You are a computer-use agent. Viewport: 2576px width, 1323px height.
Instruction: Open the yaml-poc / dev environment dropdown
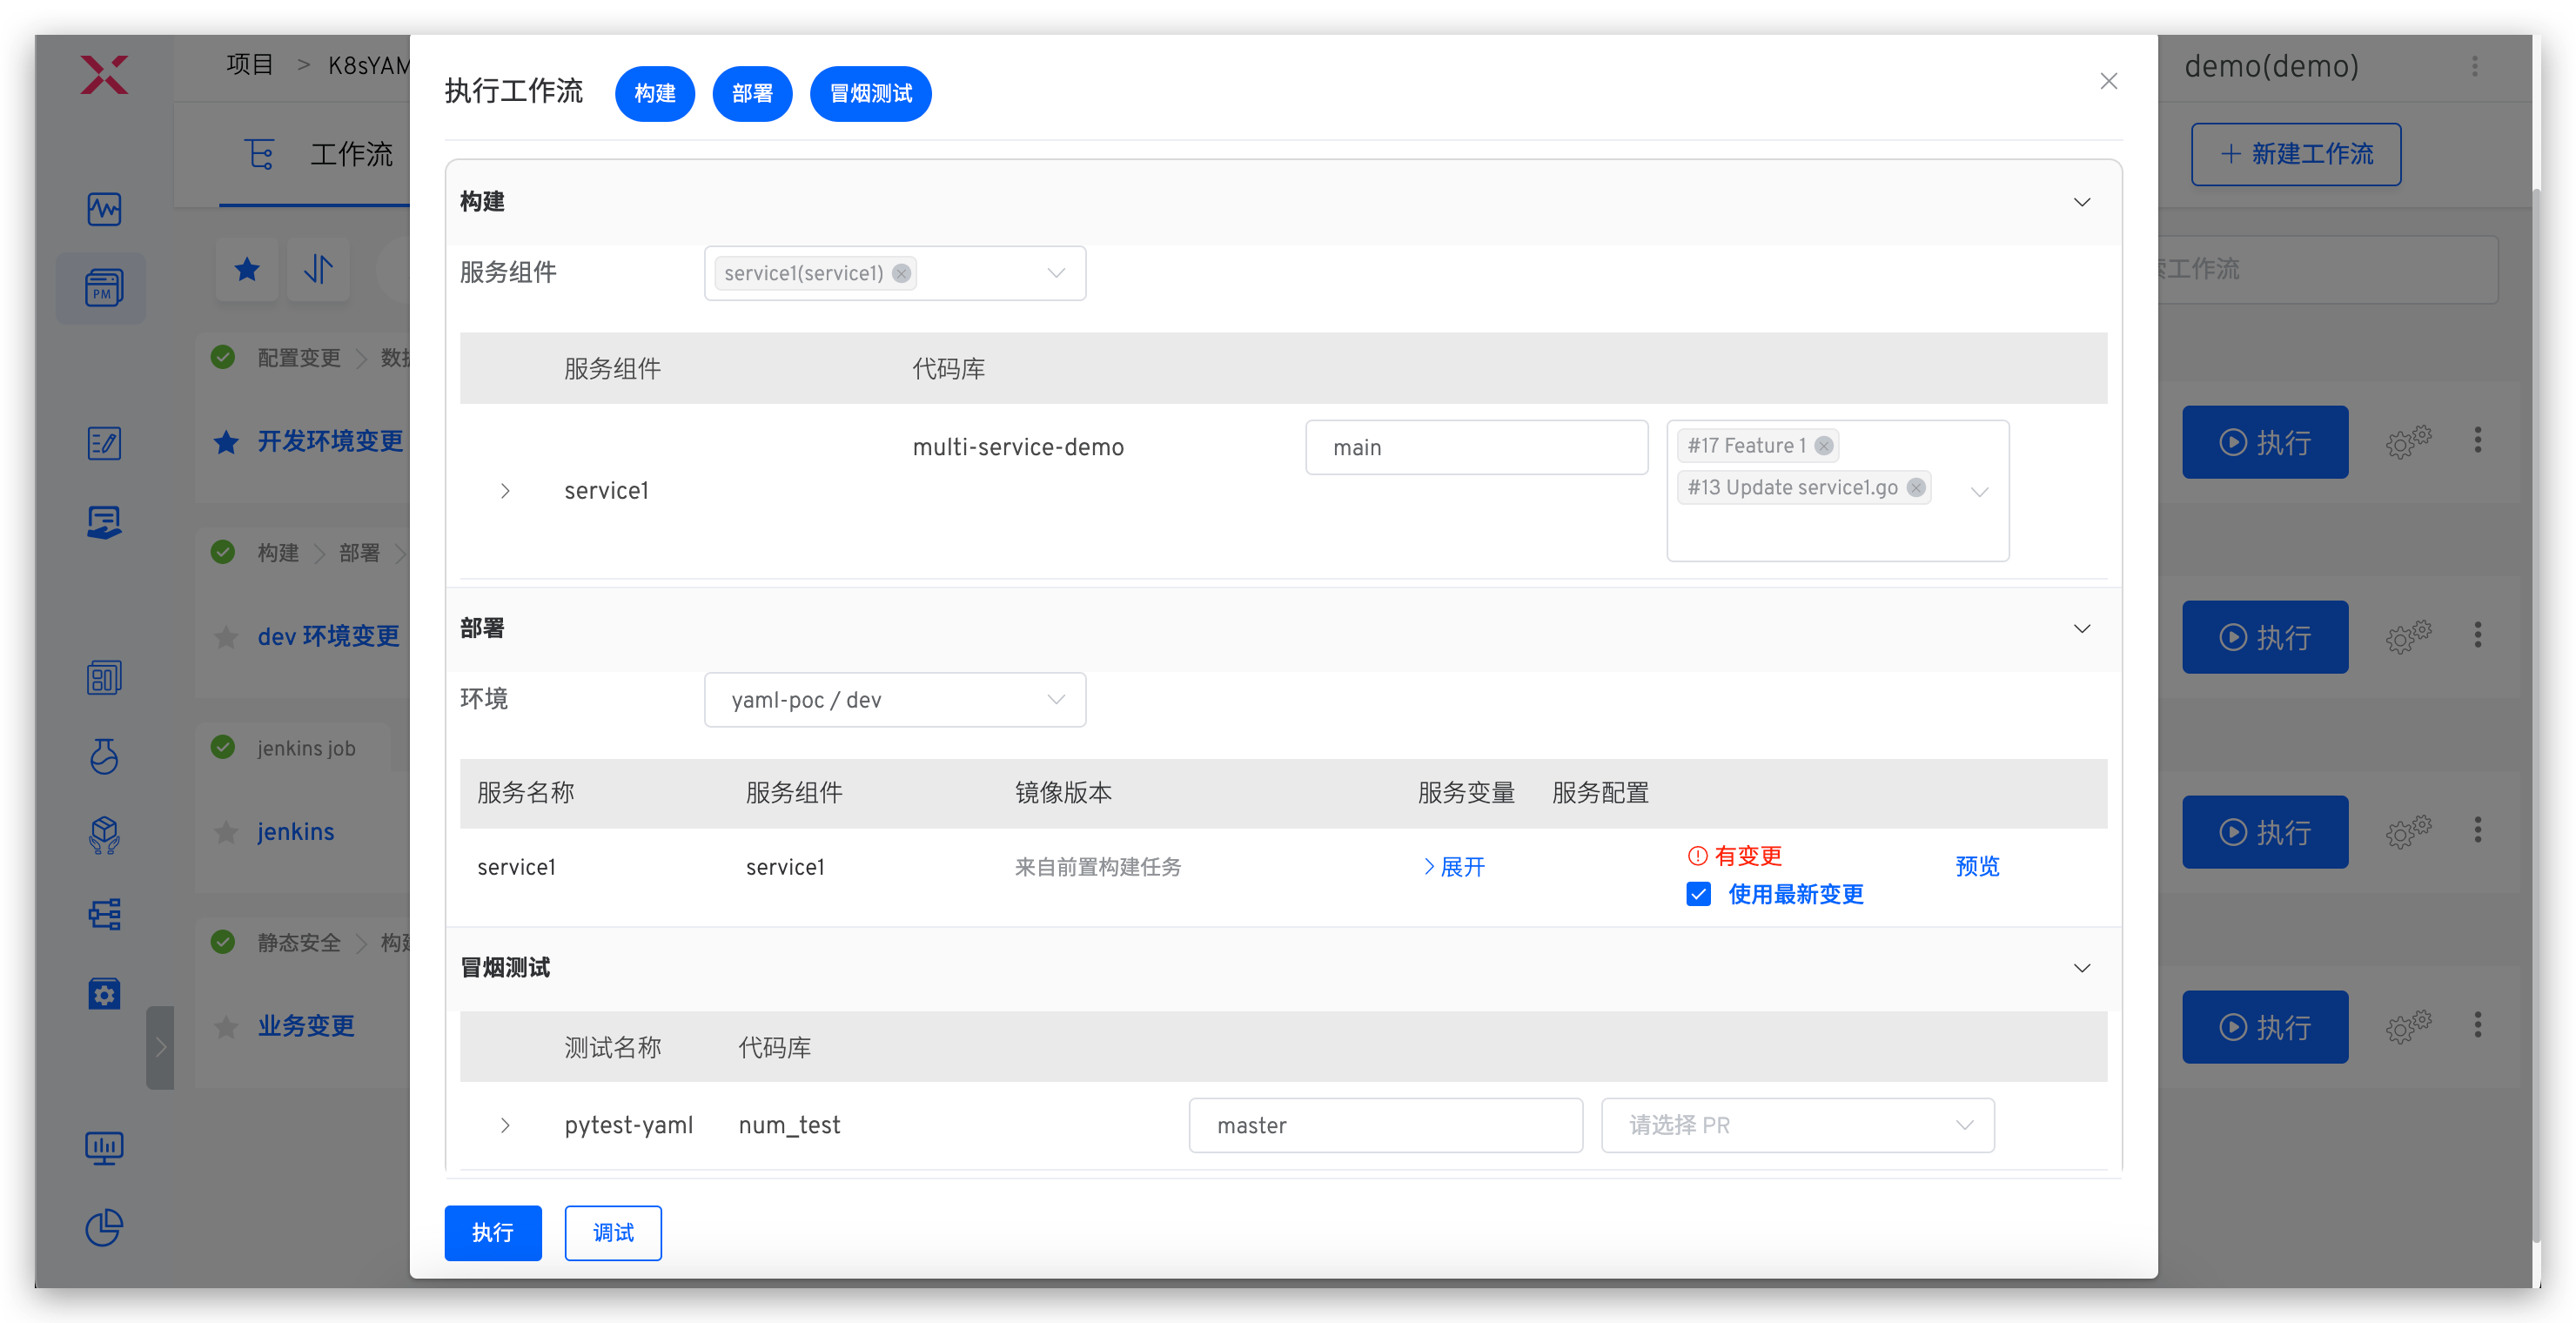point(894,700)
